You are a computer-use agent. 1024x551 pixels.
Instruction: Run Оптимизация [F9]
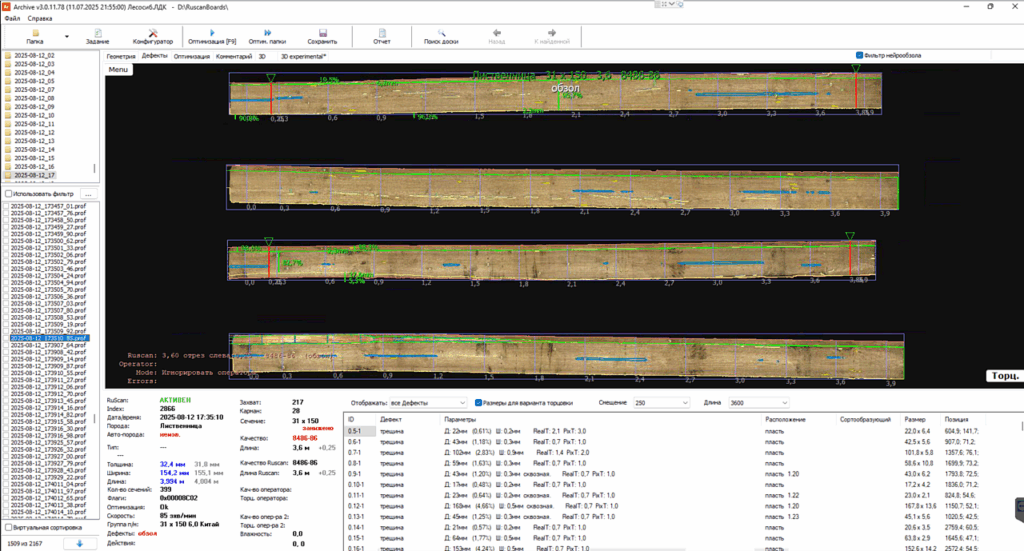tap(212, 37)
